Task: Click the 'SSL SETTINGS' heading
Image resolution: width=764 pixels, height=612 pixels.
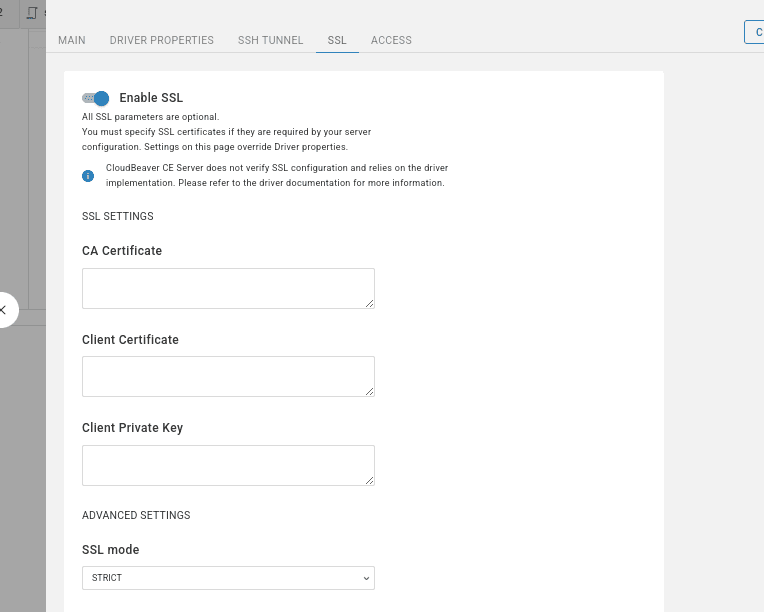Action: click(117, 216)
